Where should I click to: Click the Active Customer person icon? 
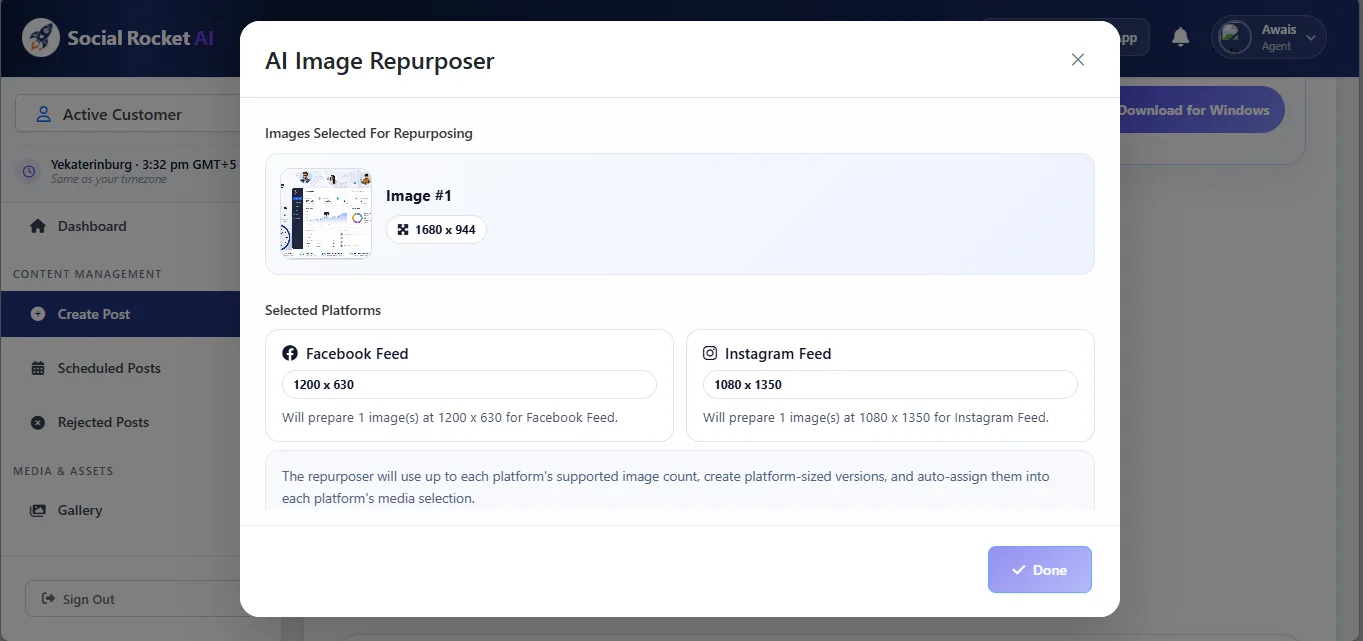pyautogui.click(x=43, y=114)
